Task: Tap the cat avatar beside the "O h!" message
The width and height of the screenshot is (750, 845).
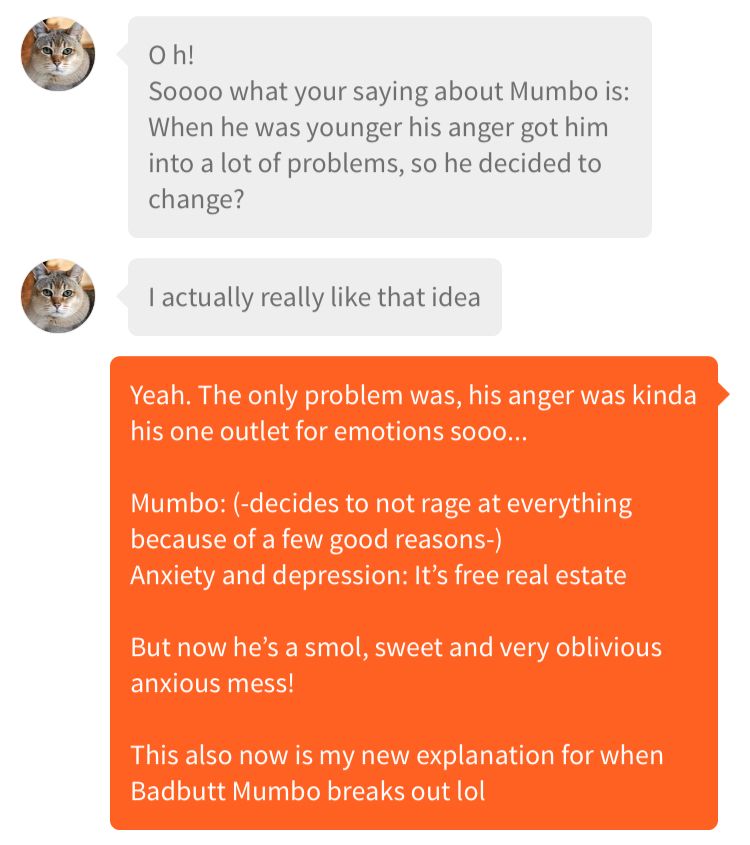Action: tap(58, 54)
